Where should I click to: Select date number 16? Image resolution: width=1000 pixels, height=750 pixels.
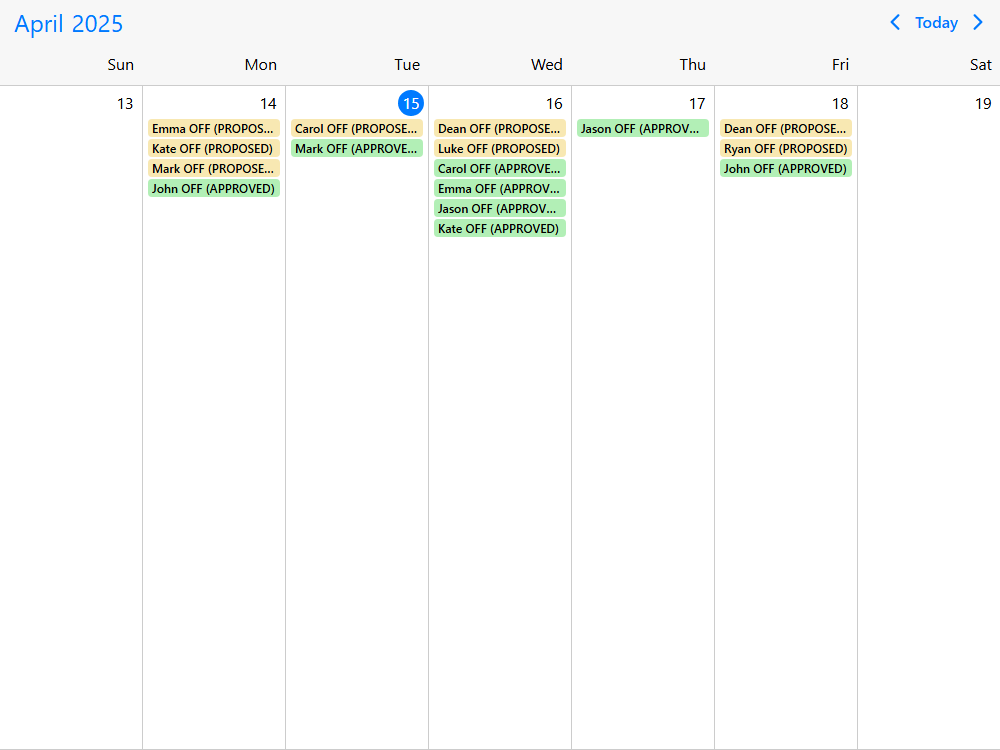pyautogui.click(x=554, y=103)
